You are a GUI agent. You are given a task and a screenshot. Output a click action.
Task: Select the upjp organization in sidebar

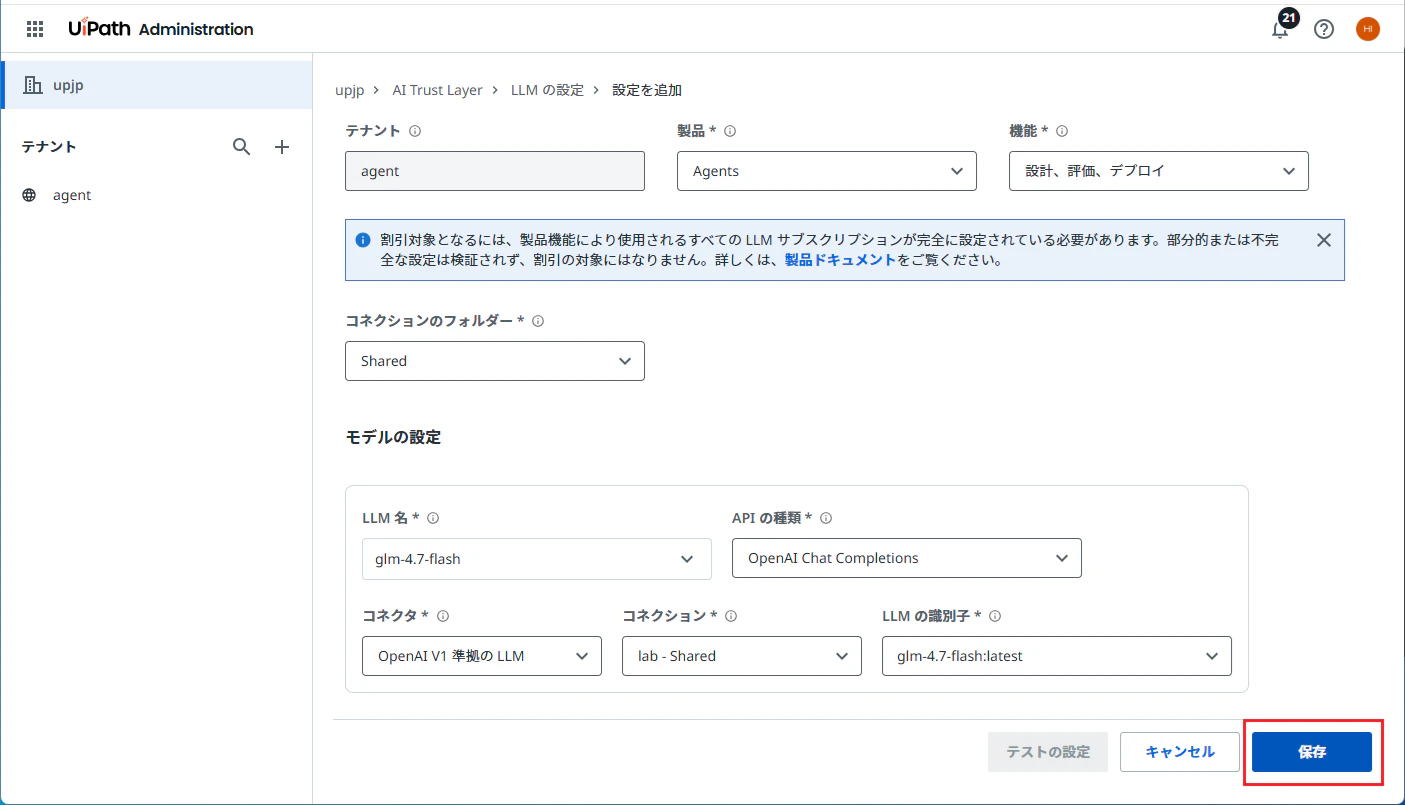point(158,85)
